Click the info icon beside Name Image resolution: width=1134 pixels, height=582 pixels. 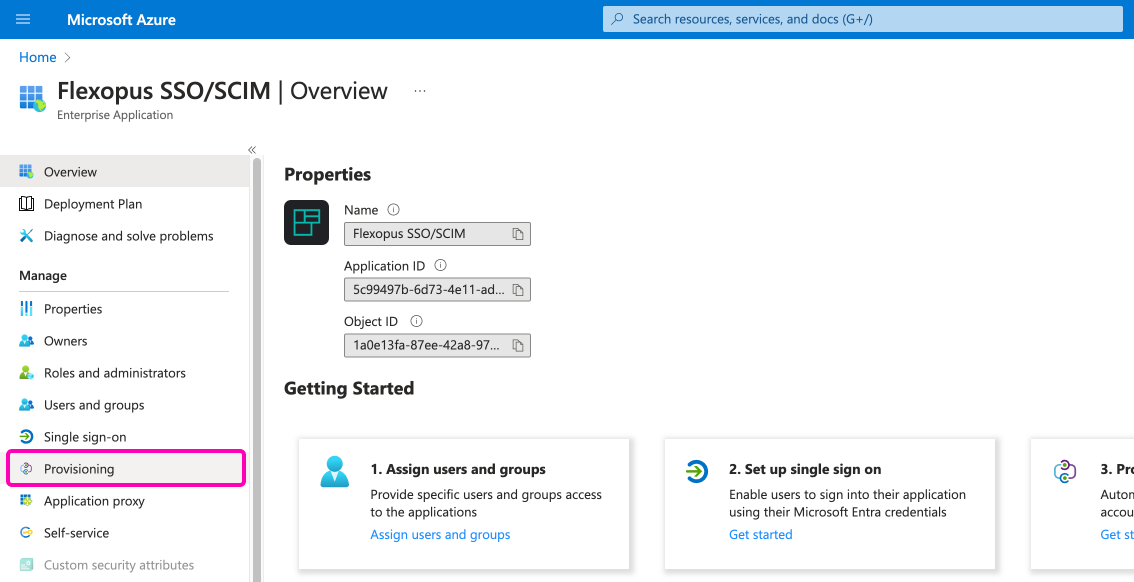tap(393, 210)
